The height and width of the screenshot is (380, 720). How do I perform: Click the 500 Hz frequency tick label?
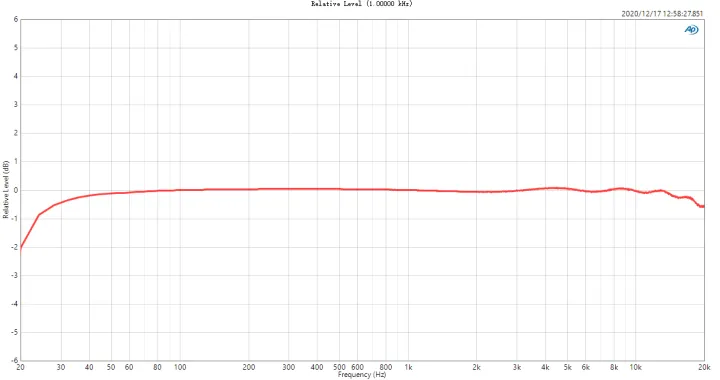tap(339, 367)
